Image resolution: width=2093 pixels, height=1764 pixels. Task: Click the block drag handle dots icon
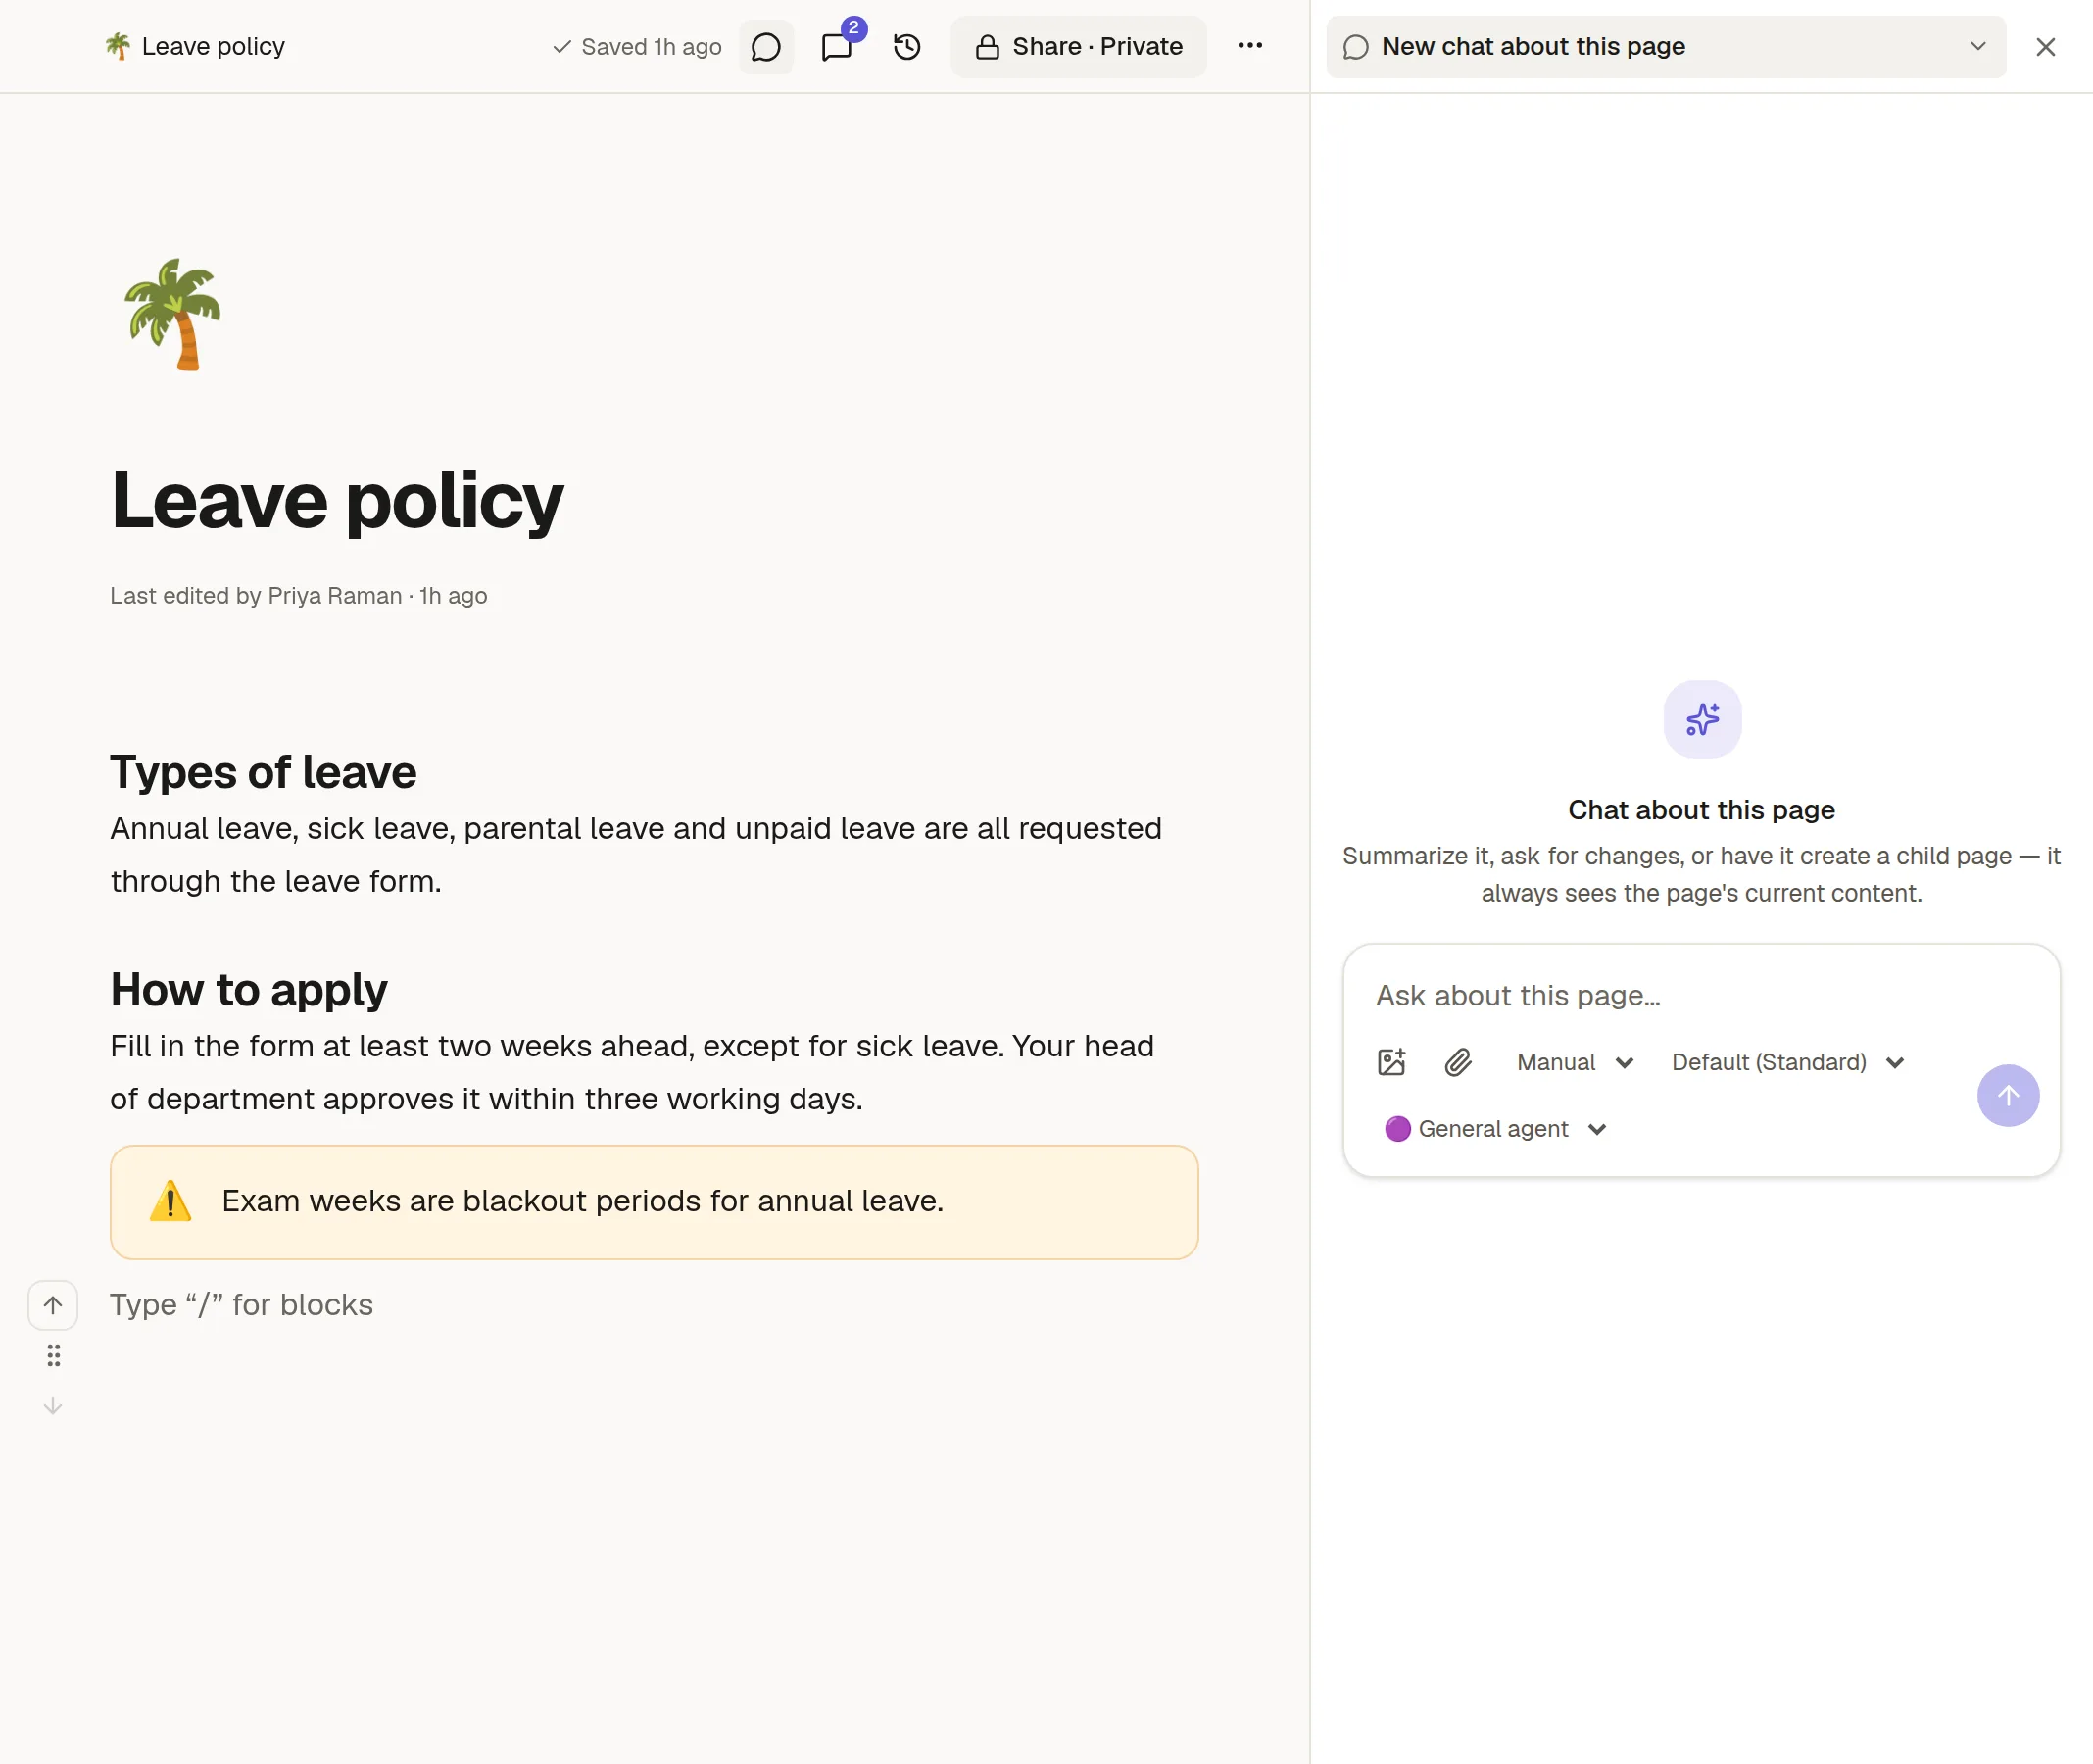(53, 1356)
